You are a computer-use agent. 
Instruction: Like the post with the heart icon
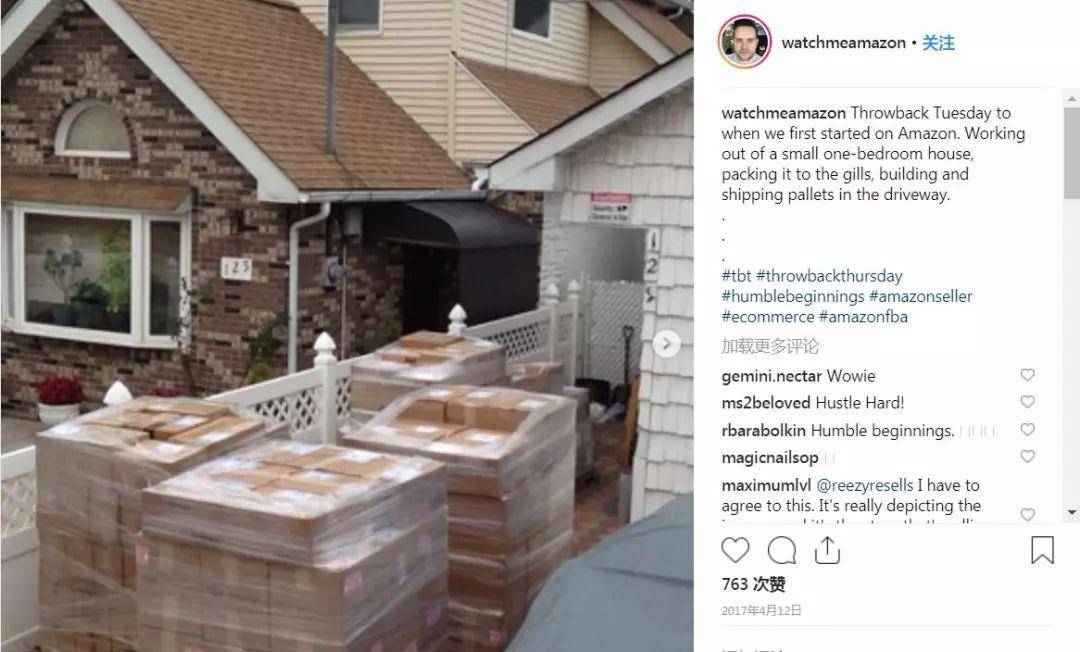735,550
